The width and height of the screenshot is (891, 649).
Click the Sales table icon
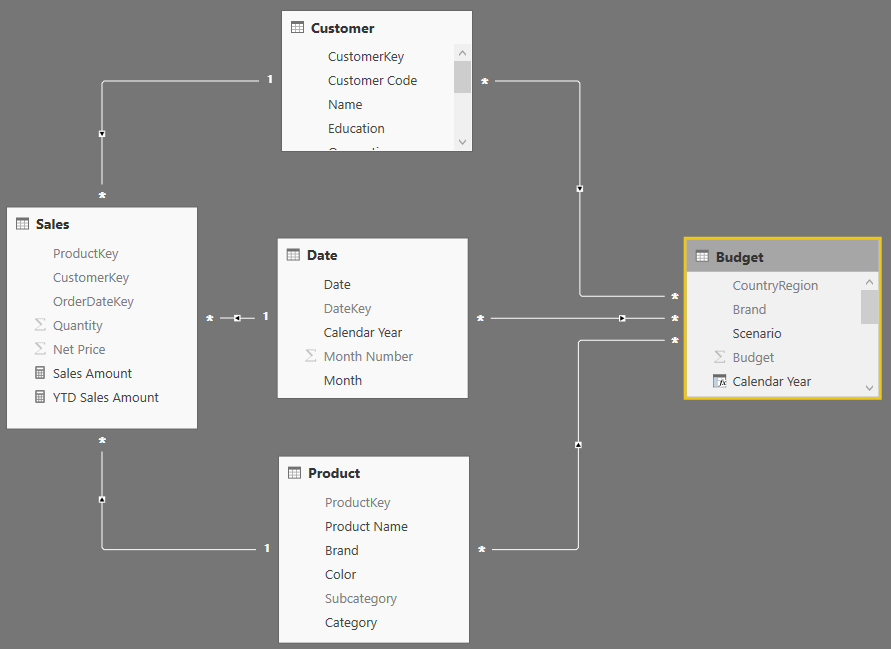point(23,224)
